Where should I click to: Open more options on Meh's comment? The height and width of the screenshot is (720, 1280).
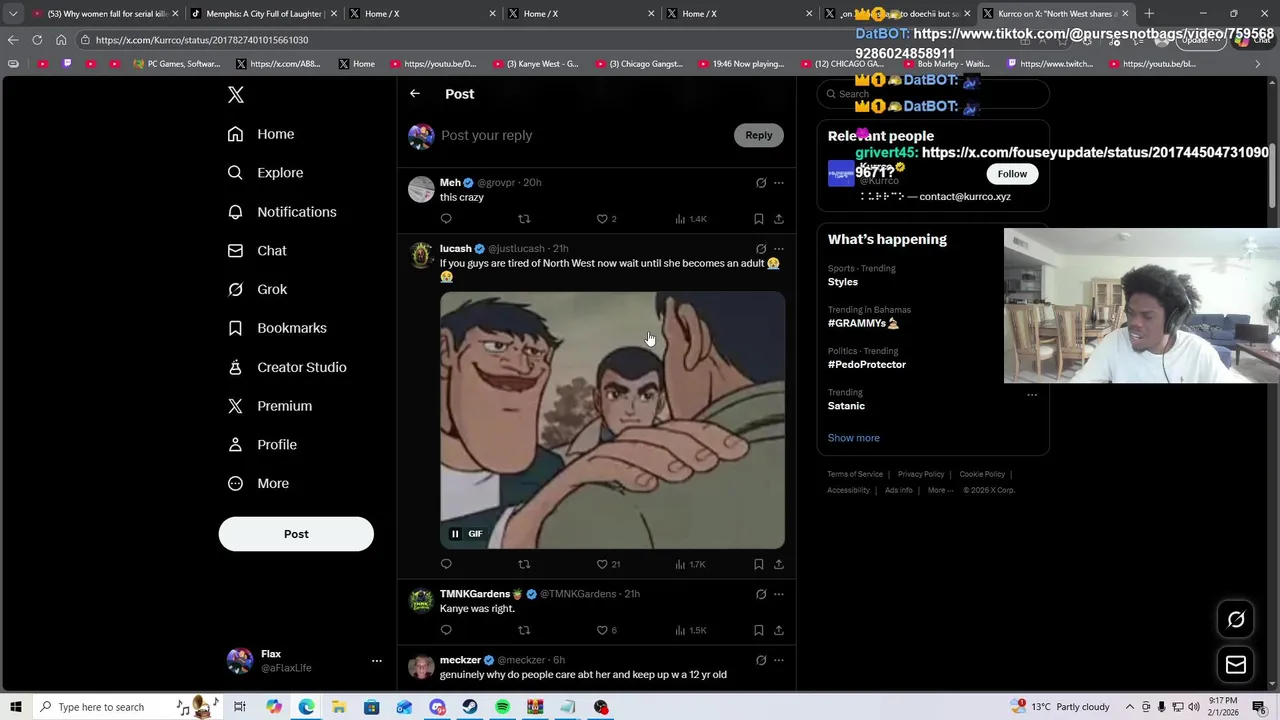click(779, 183)
